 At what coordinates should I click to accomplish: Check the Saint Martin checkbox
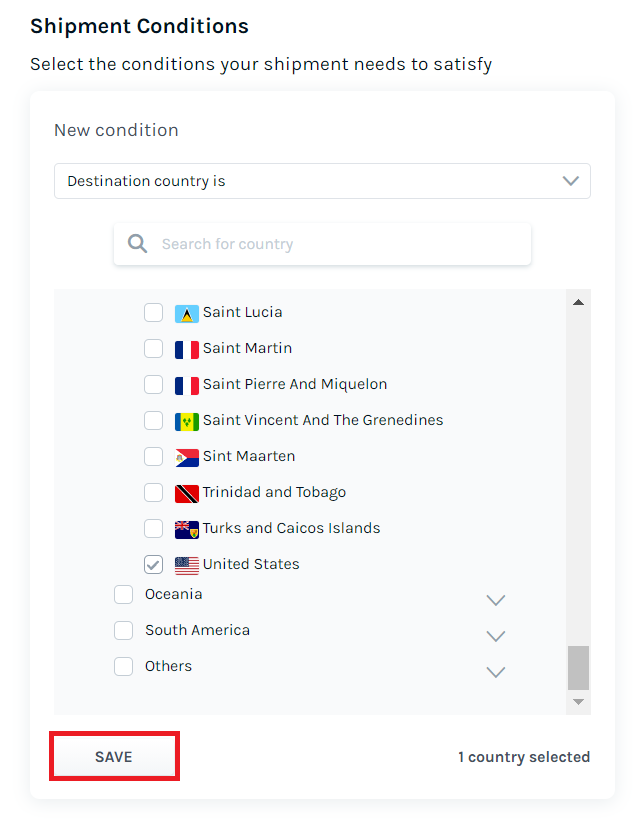tap(153, 349)
